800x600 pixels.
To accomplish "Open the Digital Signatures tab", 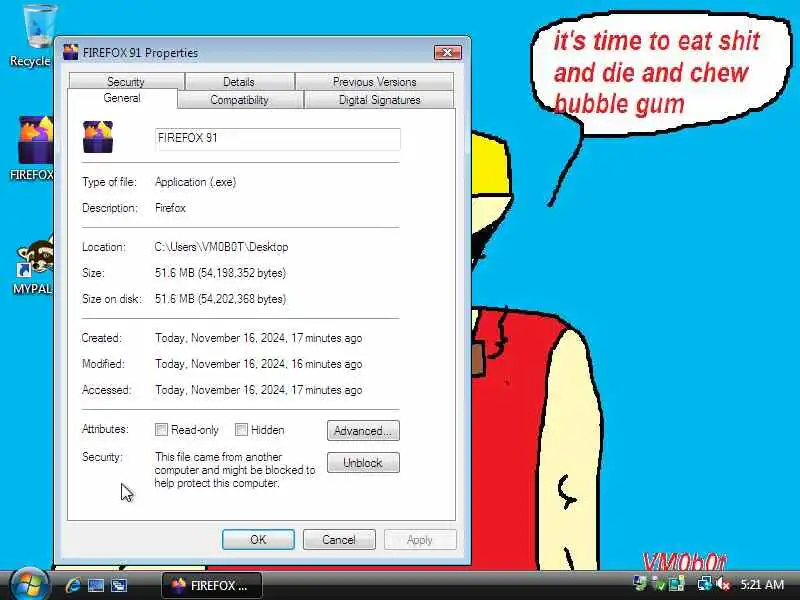I will point(380,99).
